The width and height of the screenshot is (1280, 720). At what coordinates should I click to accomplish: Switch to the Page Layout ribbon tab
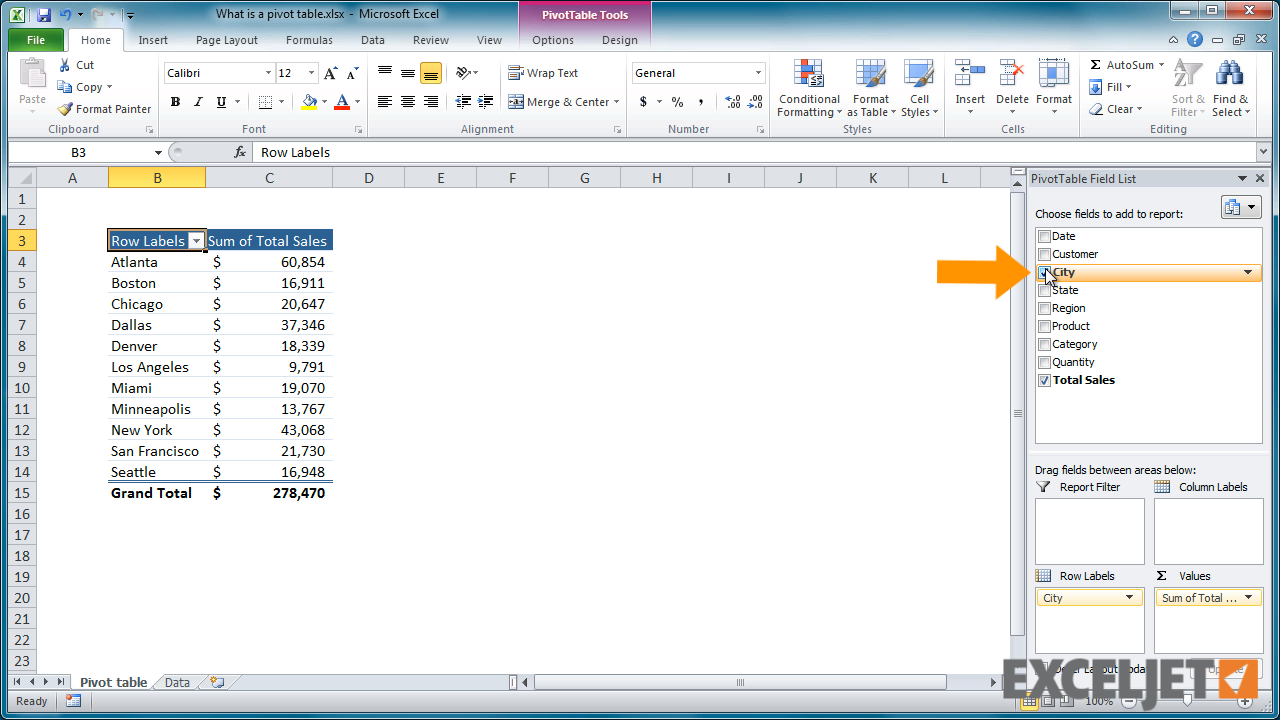pos(227,39)
